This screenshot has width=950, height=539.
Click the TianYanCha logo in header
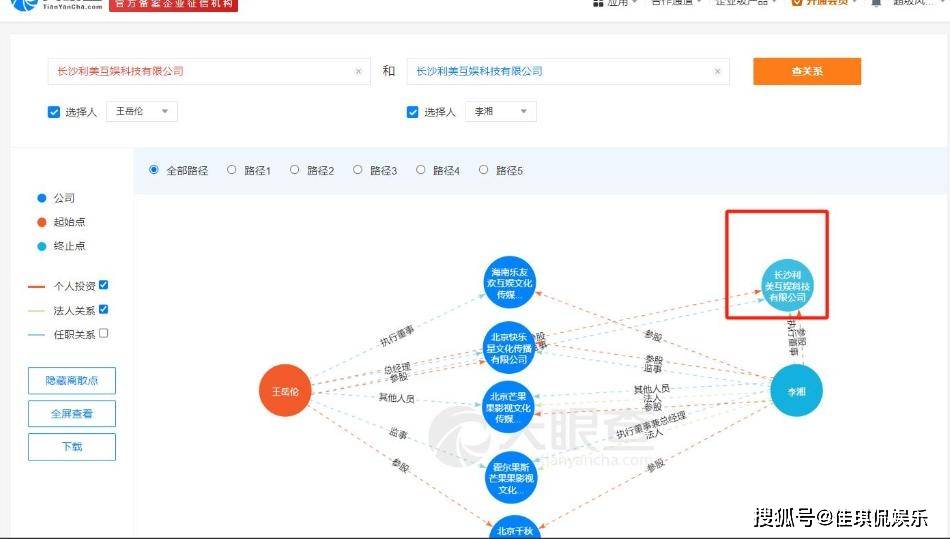tap(58, 5)
